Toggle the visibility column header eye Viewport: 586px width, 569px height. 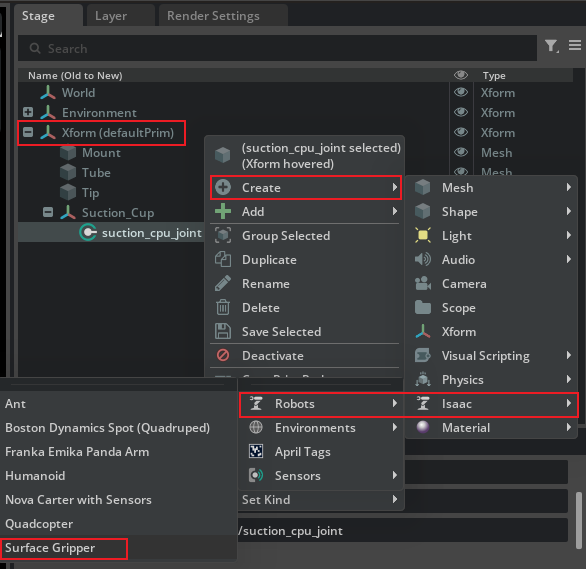(461, 75)
